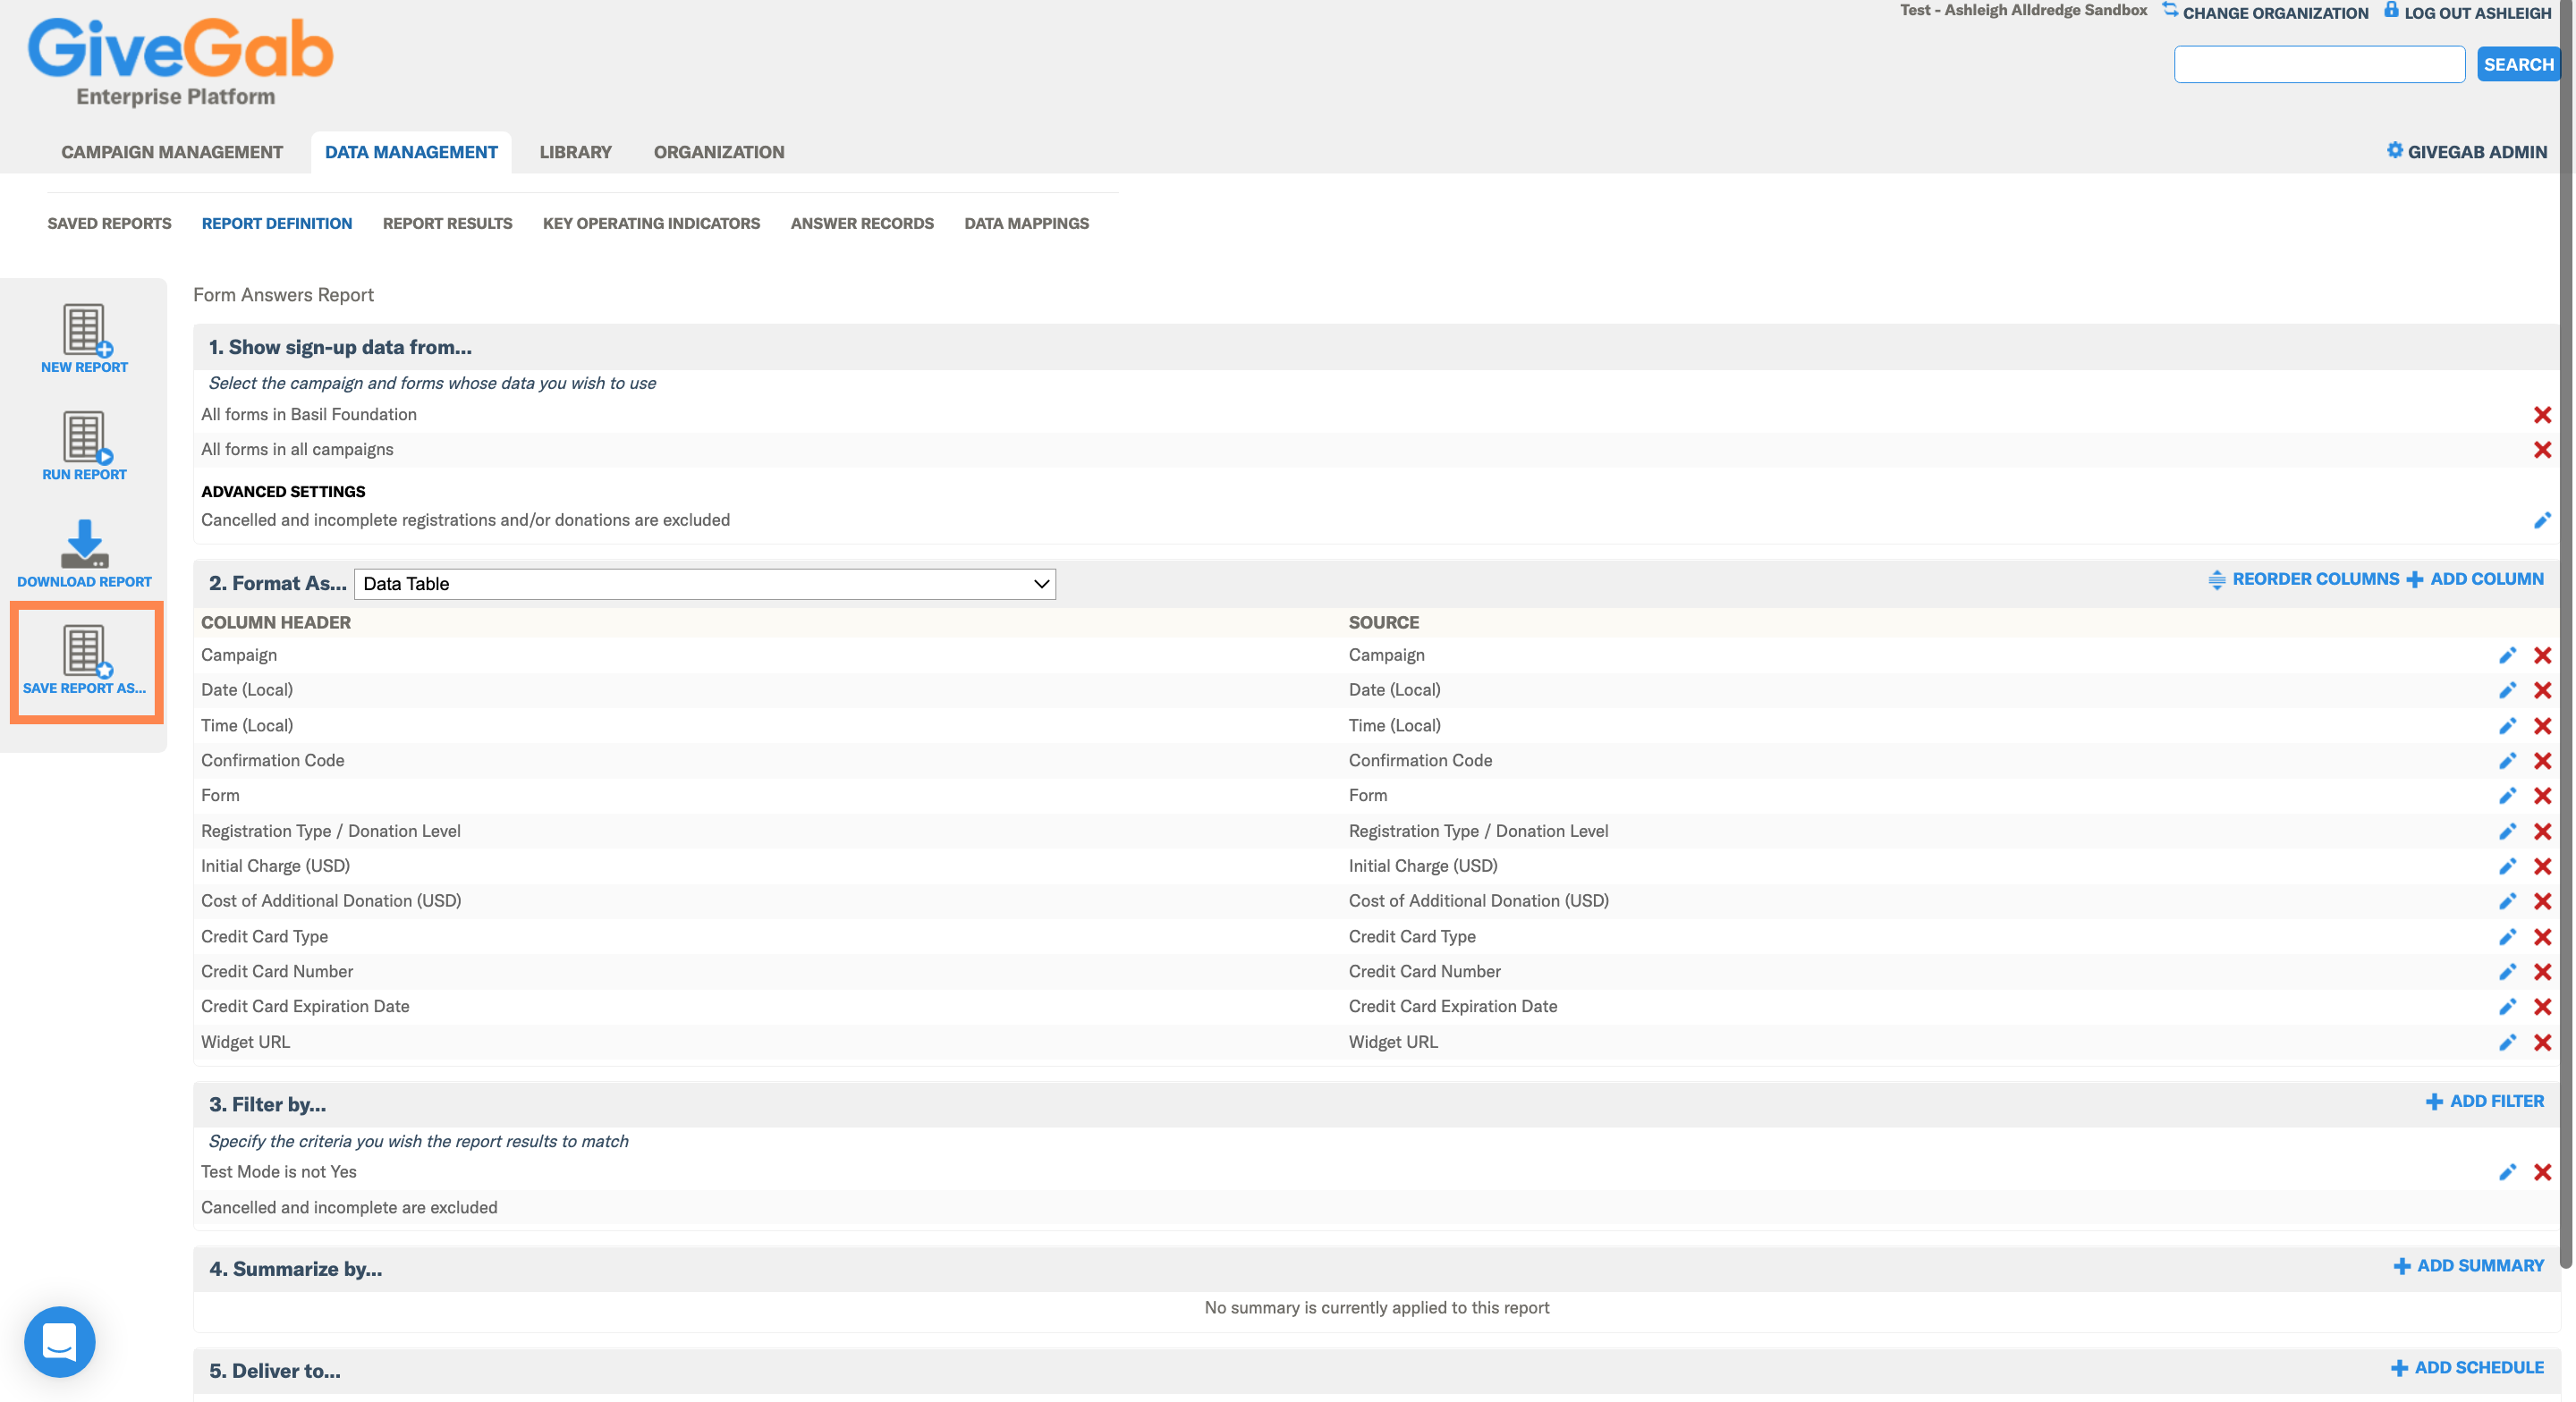Open the Library tab

[x=575, y=152]
